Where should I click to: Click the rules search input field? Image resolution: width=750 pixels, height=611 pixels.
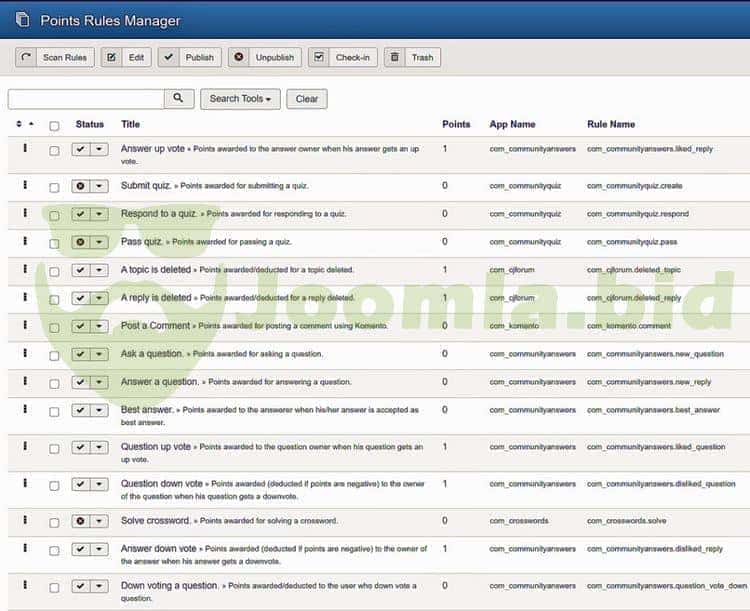click(86, 99)
